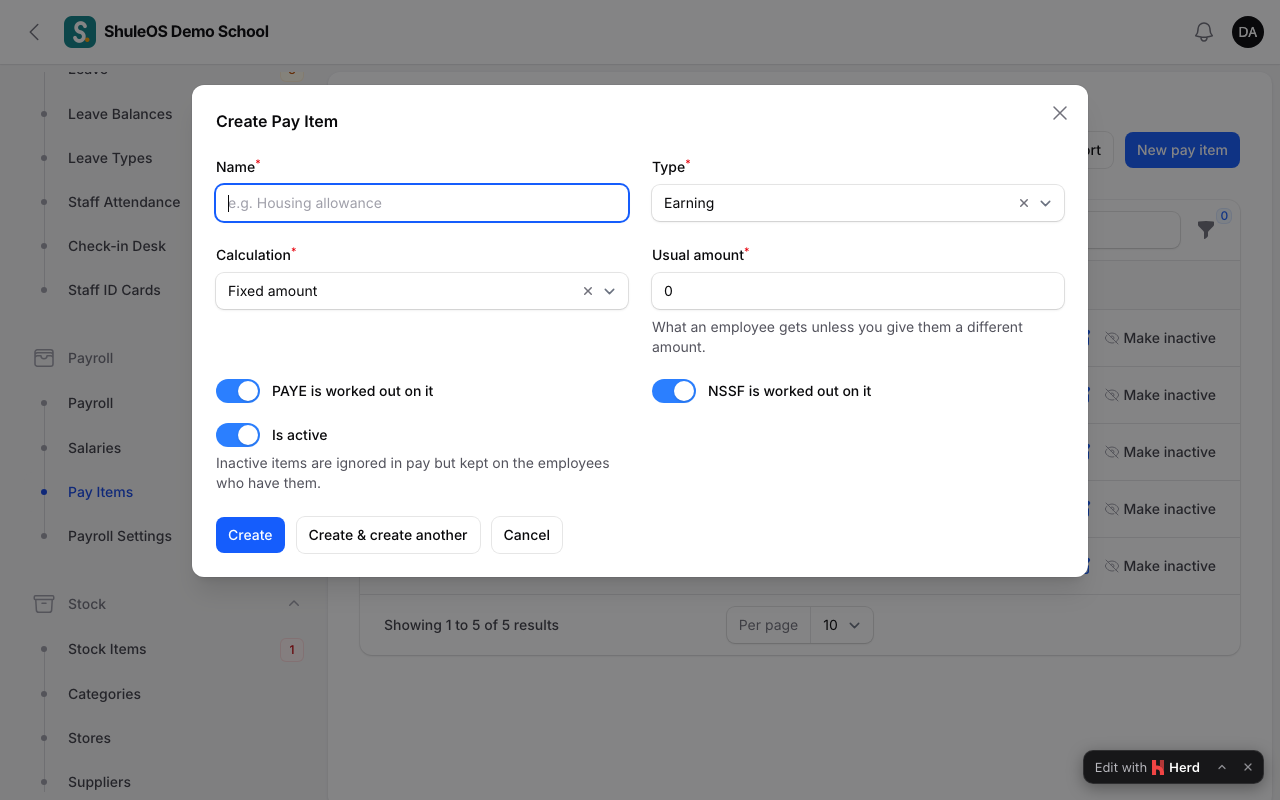
Task: Open Staff ID Cards
Action: coord(114,290)
